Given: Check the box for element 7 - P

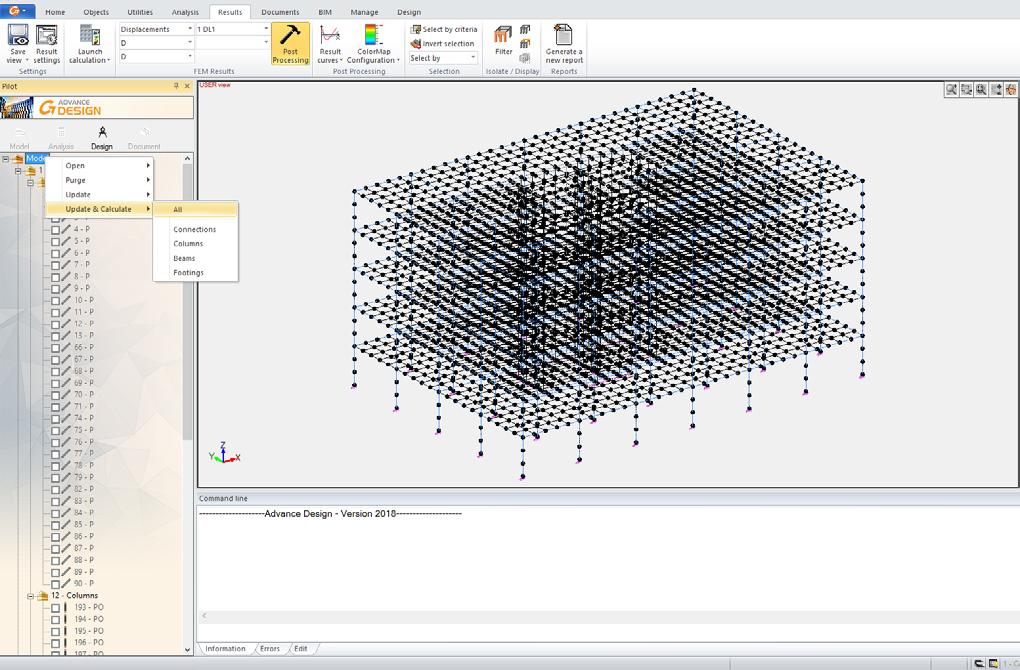Looking at the screenshot, I should (55, 265).
